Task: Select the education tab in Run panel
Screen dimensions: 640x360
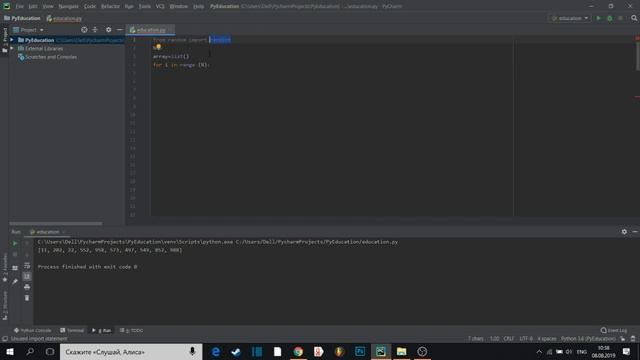Action: click(x=46, y=232)
